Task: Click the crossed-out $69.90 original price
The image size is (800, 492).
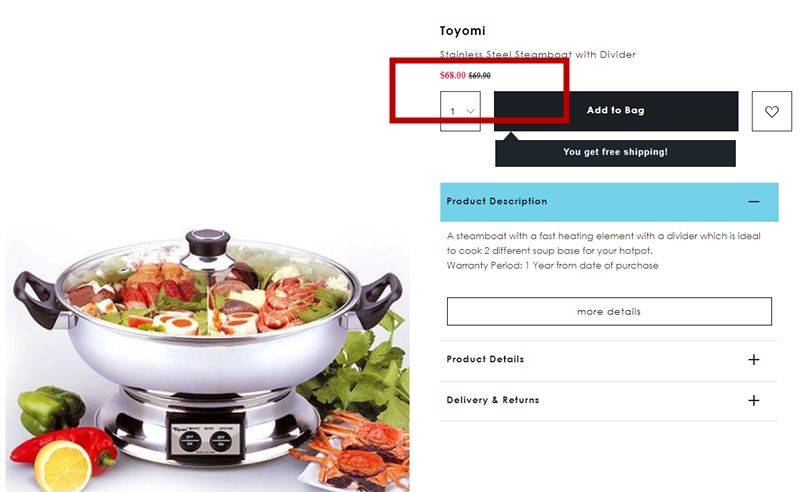Action: [x=480, y=76]
